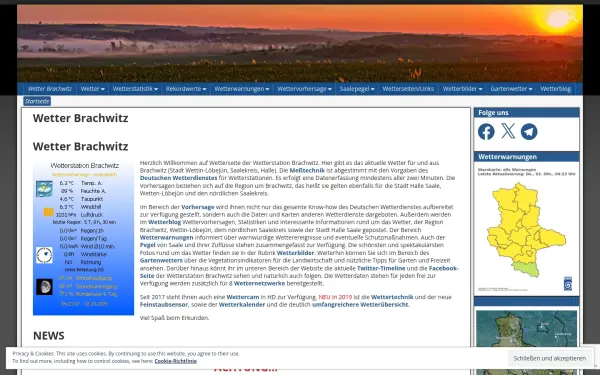The height and width of the screenshot is (375, 600).
Task: Click the Taupunkt value row in the widget
Action: pos(81,199)
